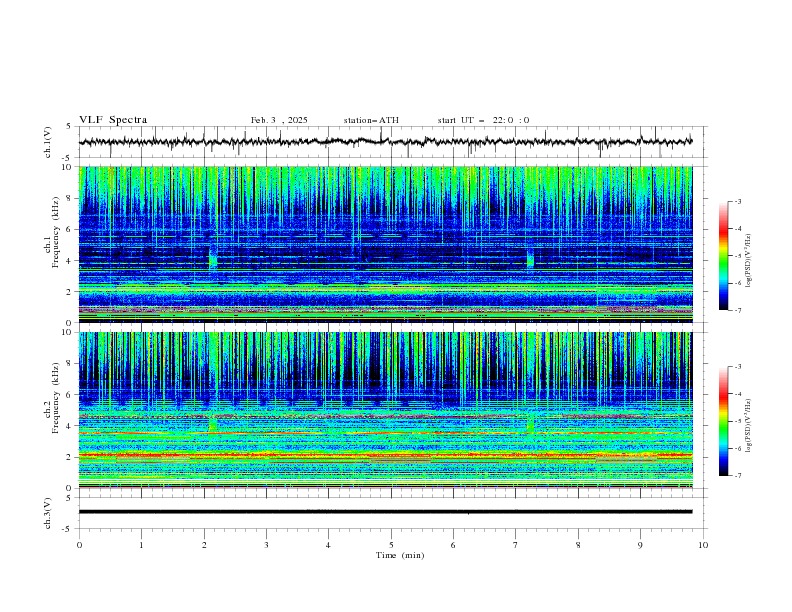Click the "start UT = 22:0 :0" label
792x612 pixels.
pyautogui.click(x=483, y=120)
